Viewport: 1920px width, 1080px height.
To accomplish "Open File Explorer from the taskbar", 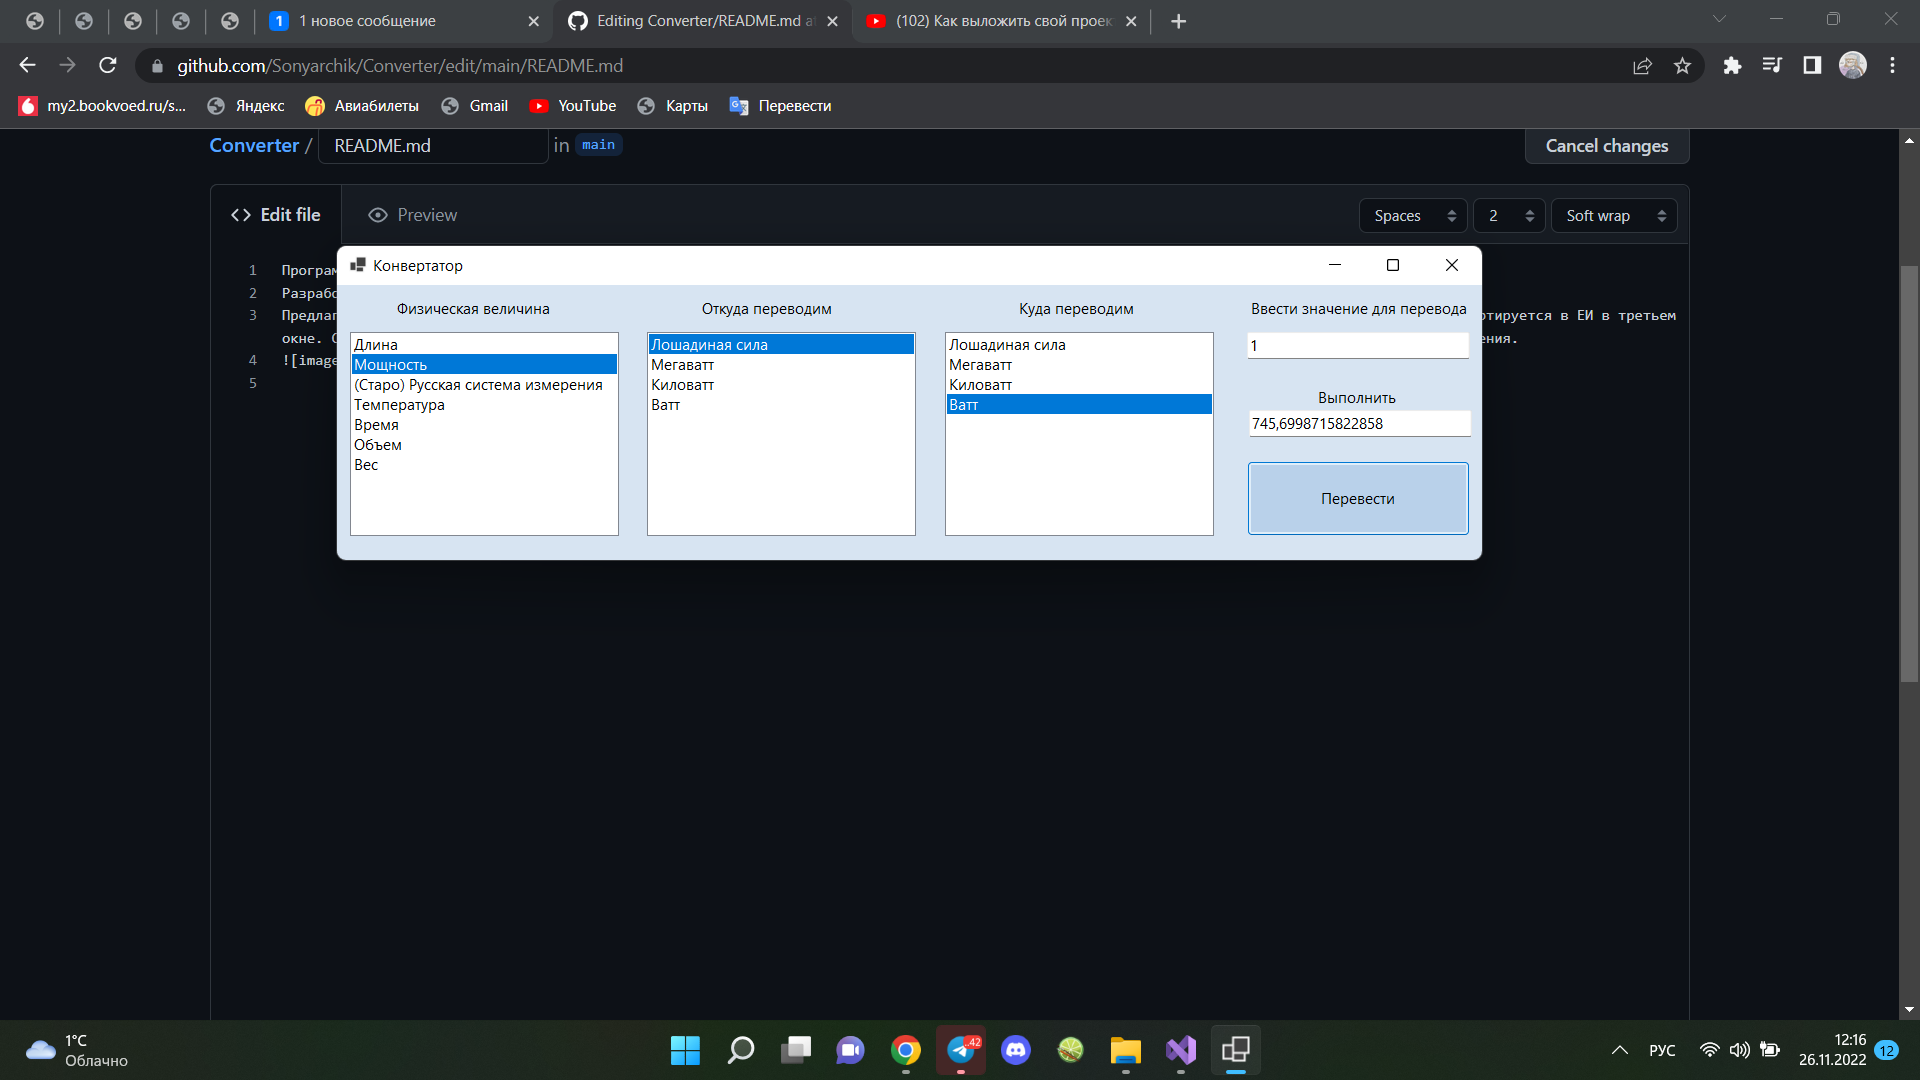I will [x=1125, y=1050].
